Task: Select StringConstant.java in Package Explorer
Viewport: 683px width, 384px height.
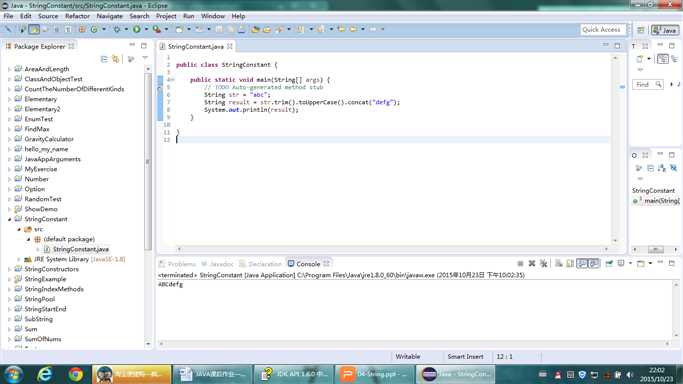Action: point(81,249)
